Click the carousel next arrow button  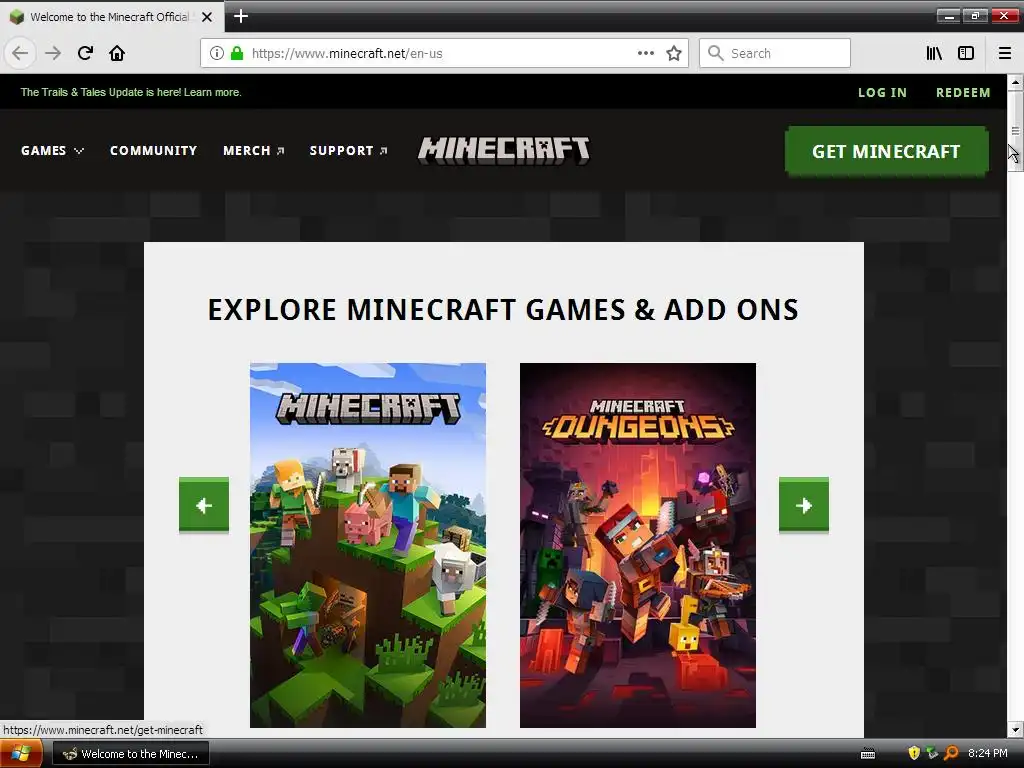pos(804,505)
